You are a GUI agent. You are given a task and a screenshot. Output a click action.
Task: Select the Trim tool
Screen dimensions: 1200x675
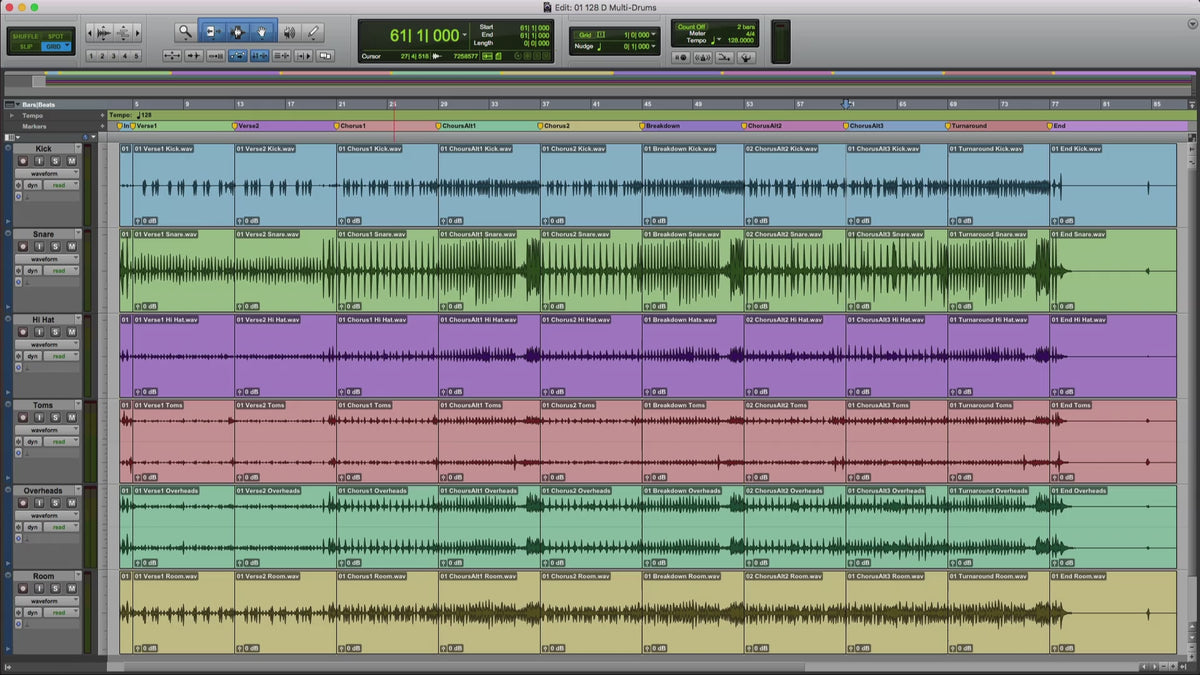[211, 32]
